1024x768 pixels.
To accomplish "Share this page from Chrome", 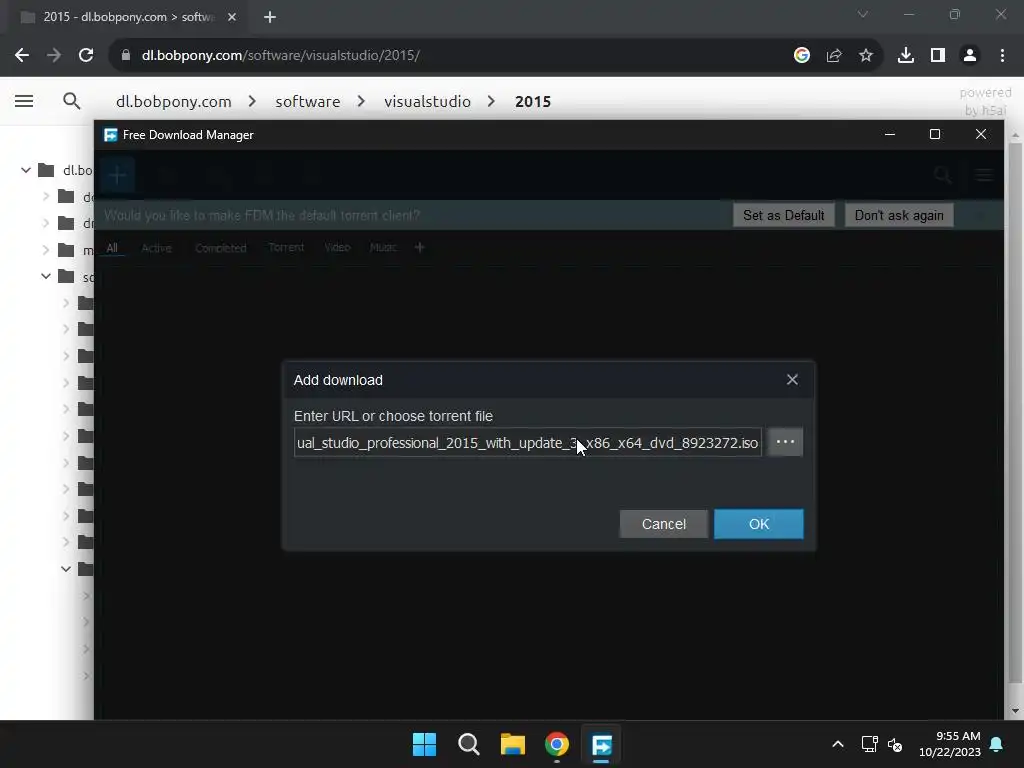I will (834, 55).
